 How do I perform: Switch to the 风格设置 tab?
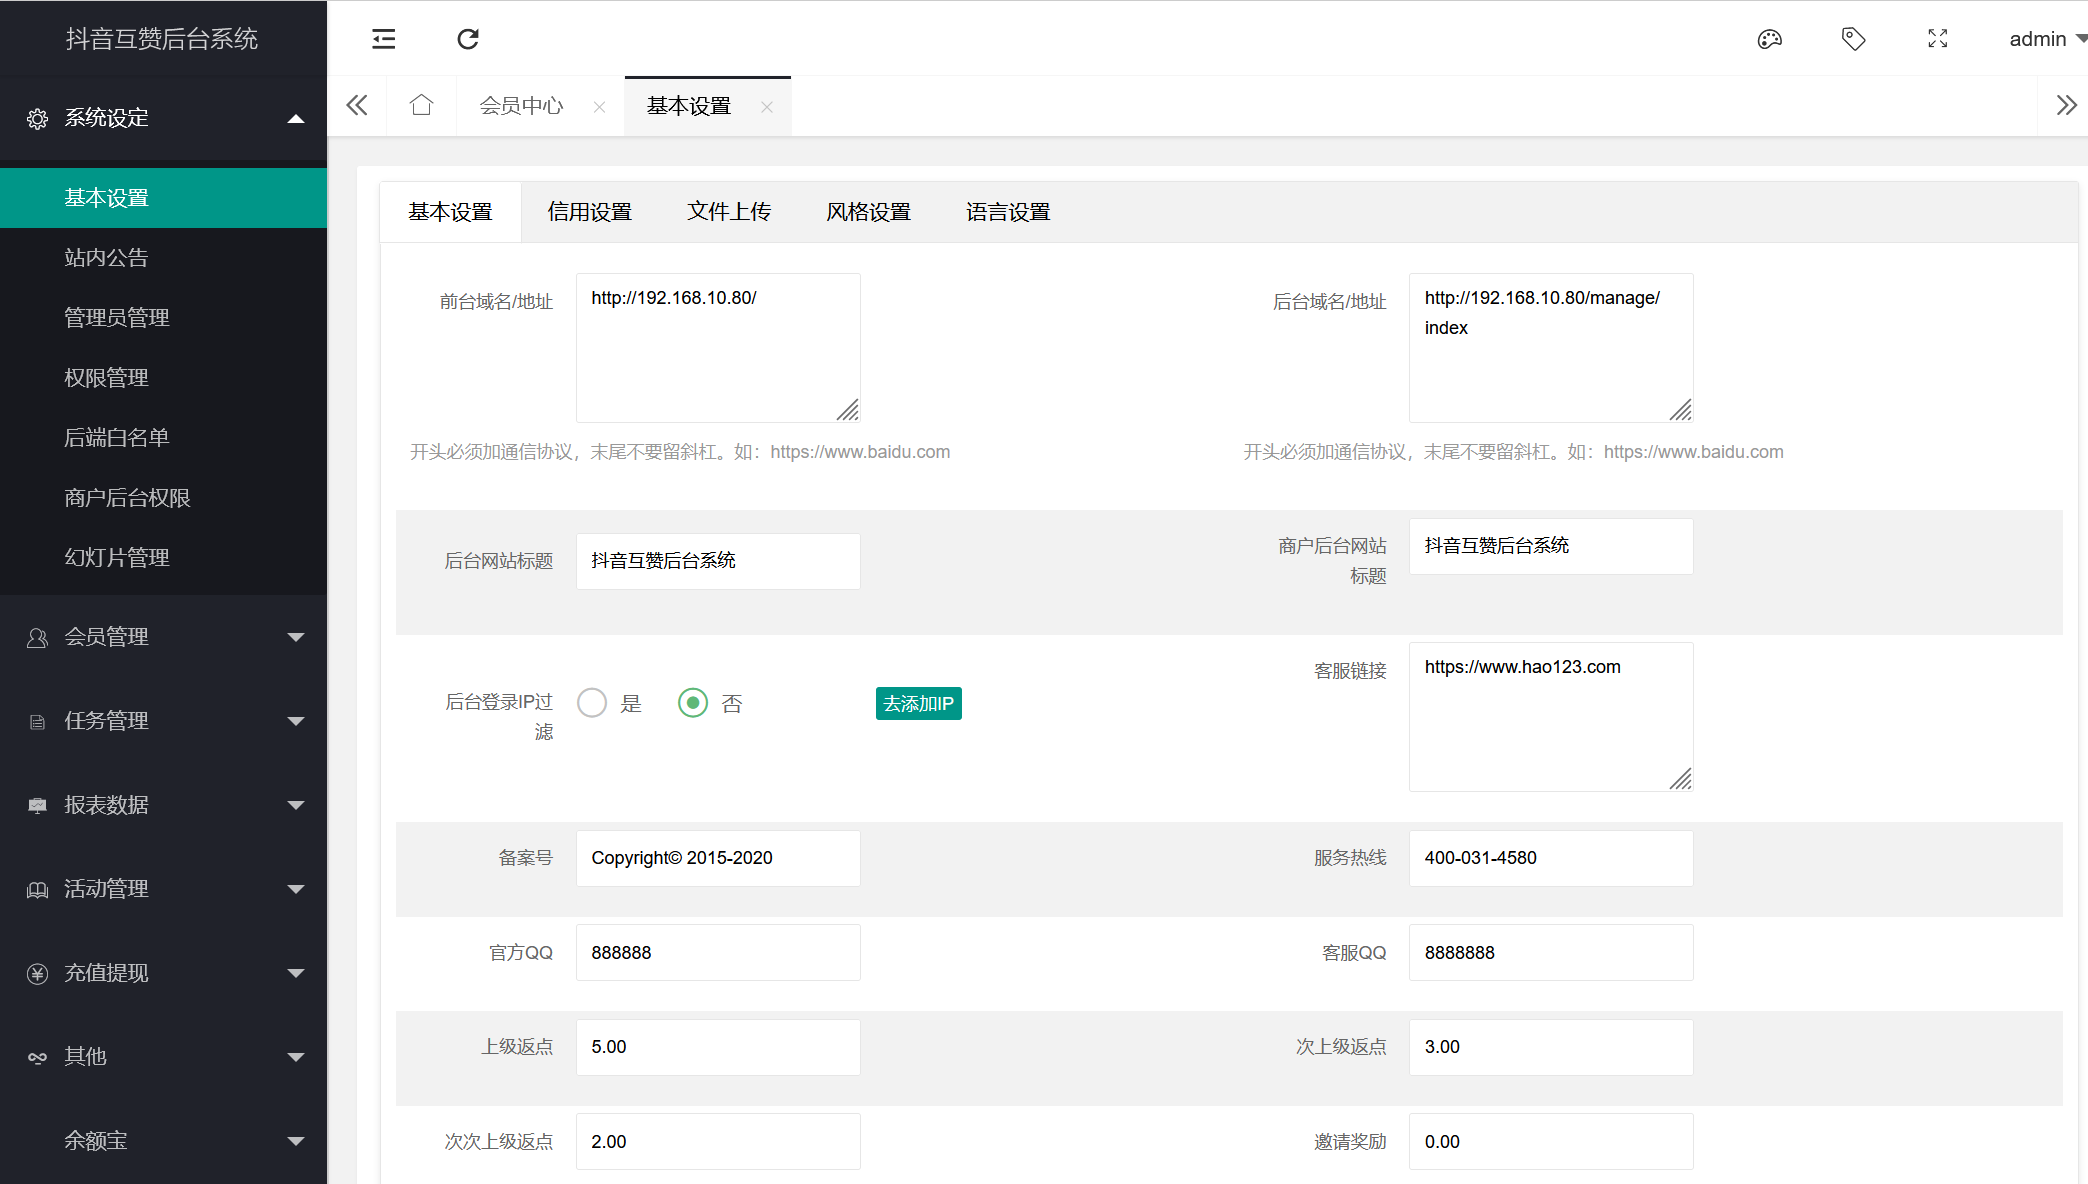[869, 212]
